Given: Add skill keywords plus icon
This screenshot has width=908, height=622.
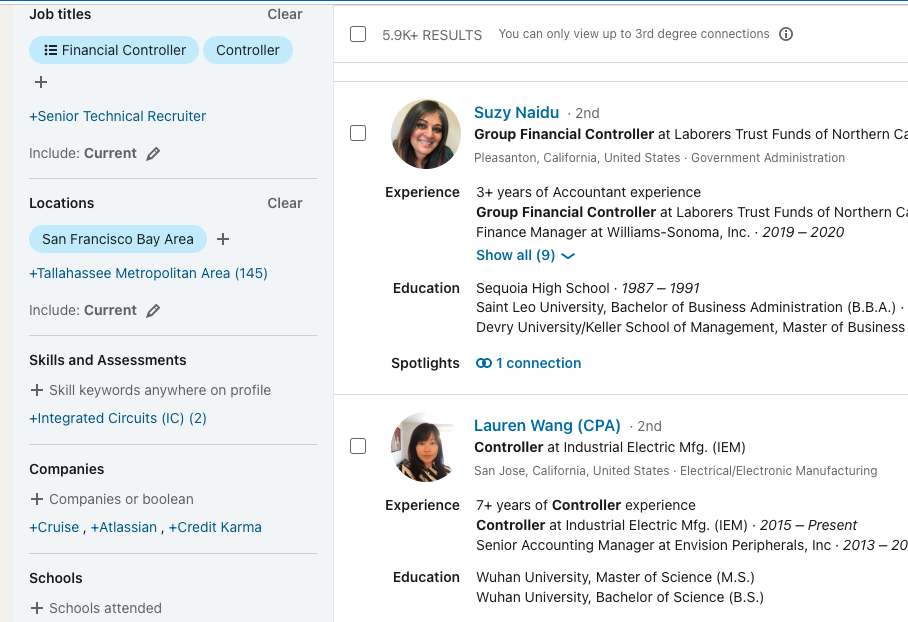Looking at the screenshot, I should (x=36, y=390).
